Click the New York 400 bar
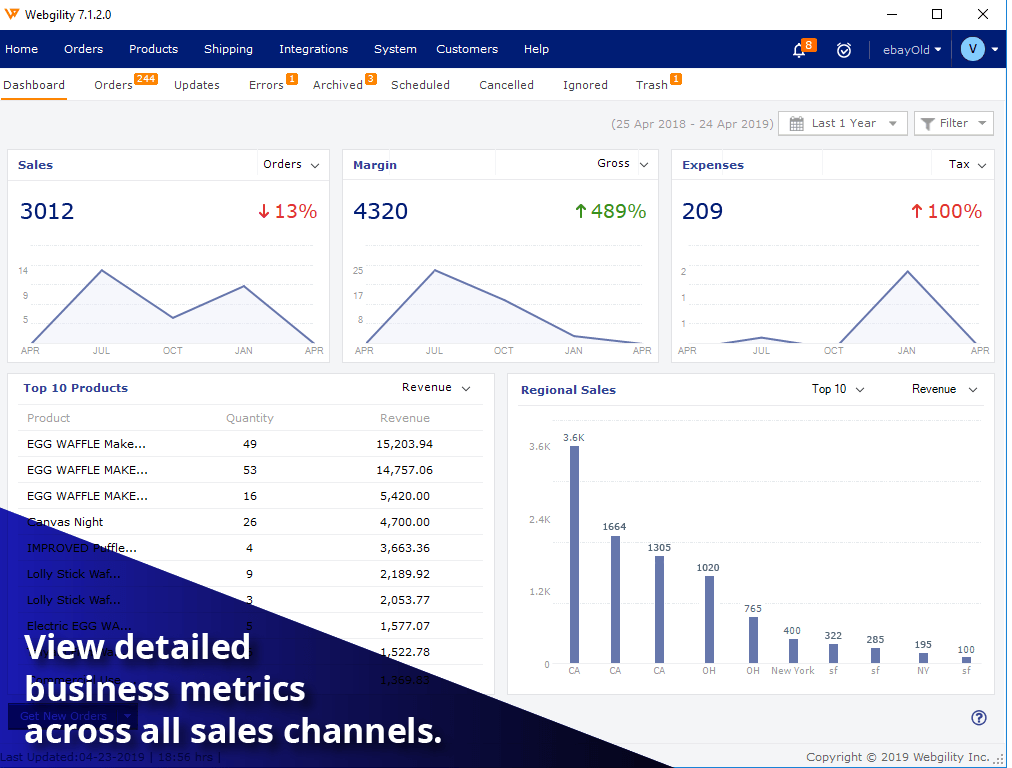1012x768 pixels. click(x=793, y=651)
